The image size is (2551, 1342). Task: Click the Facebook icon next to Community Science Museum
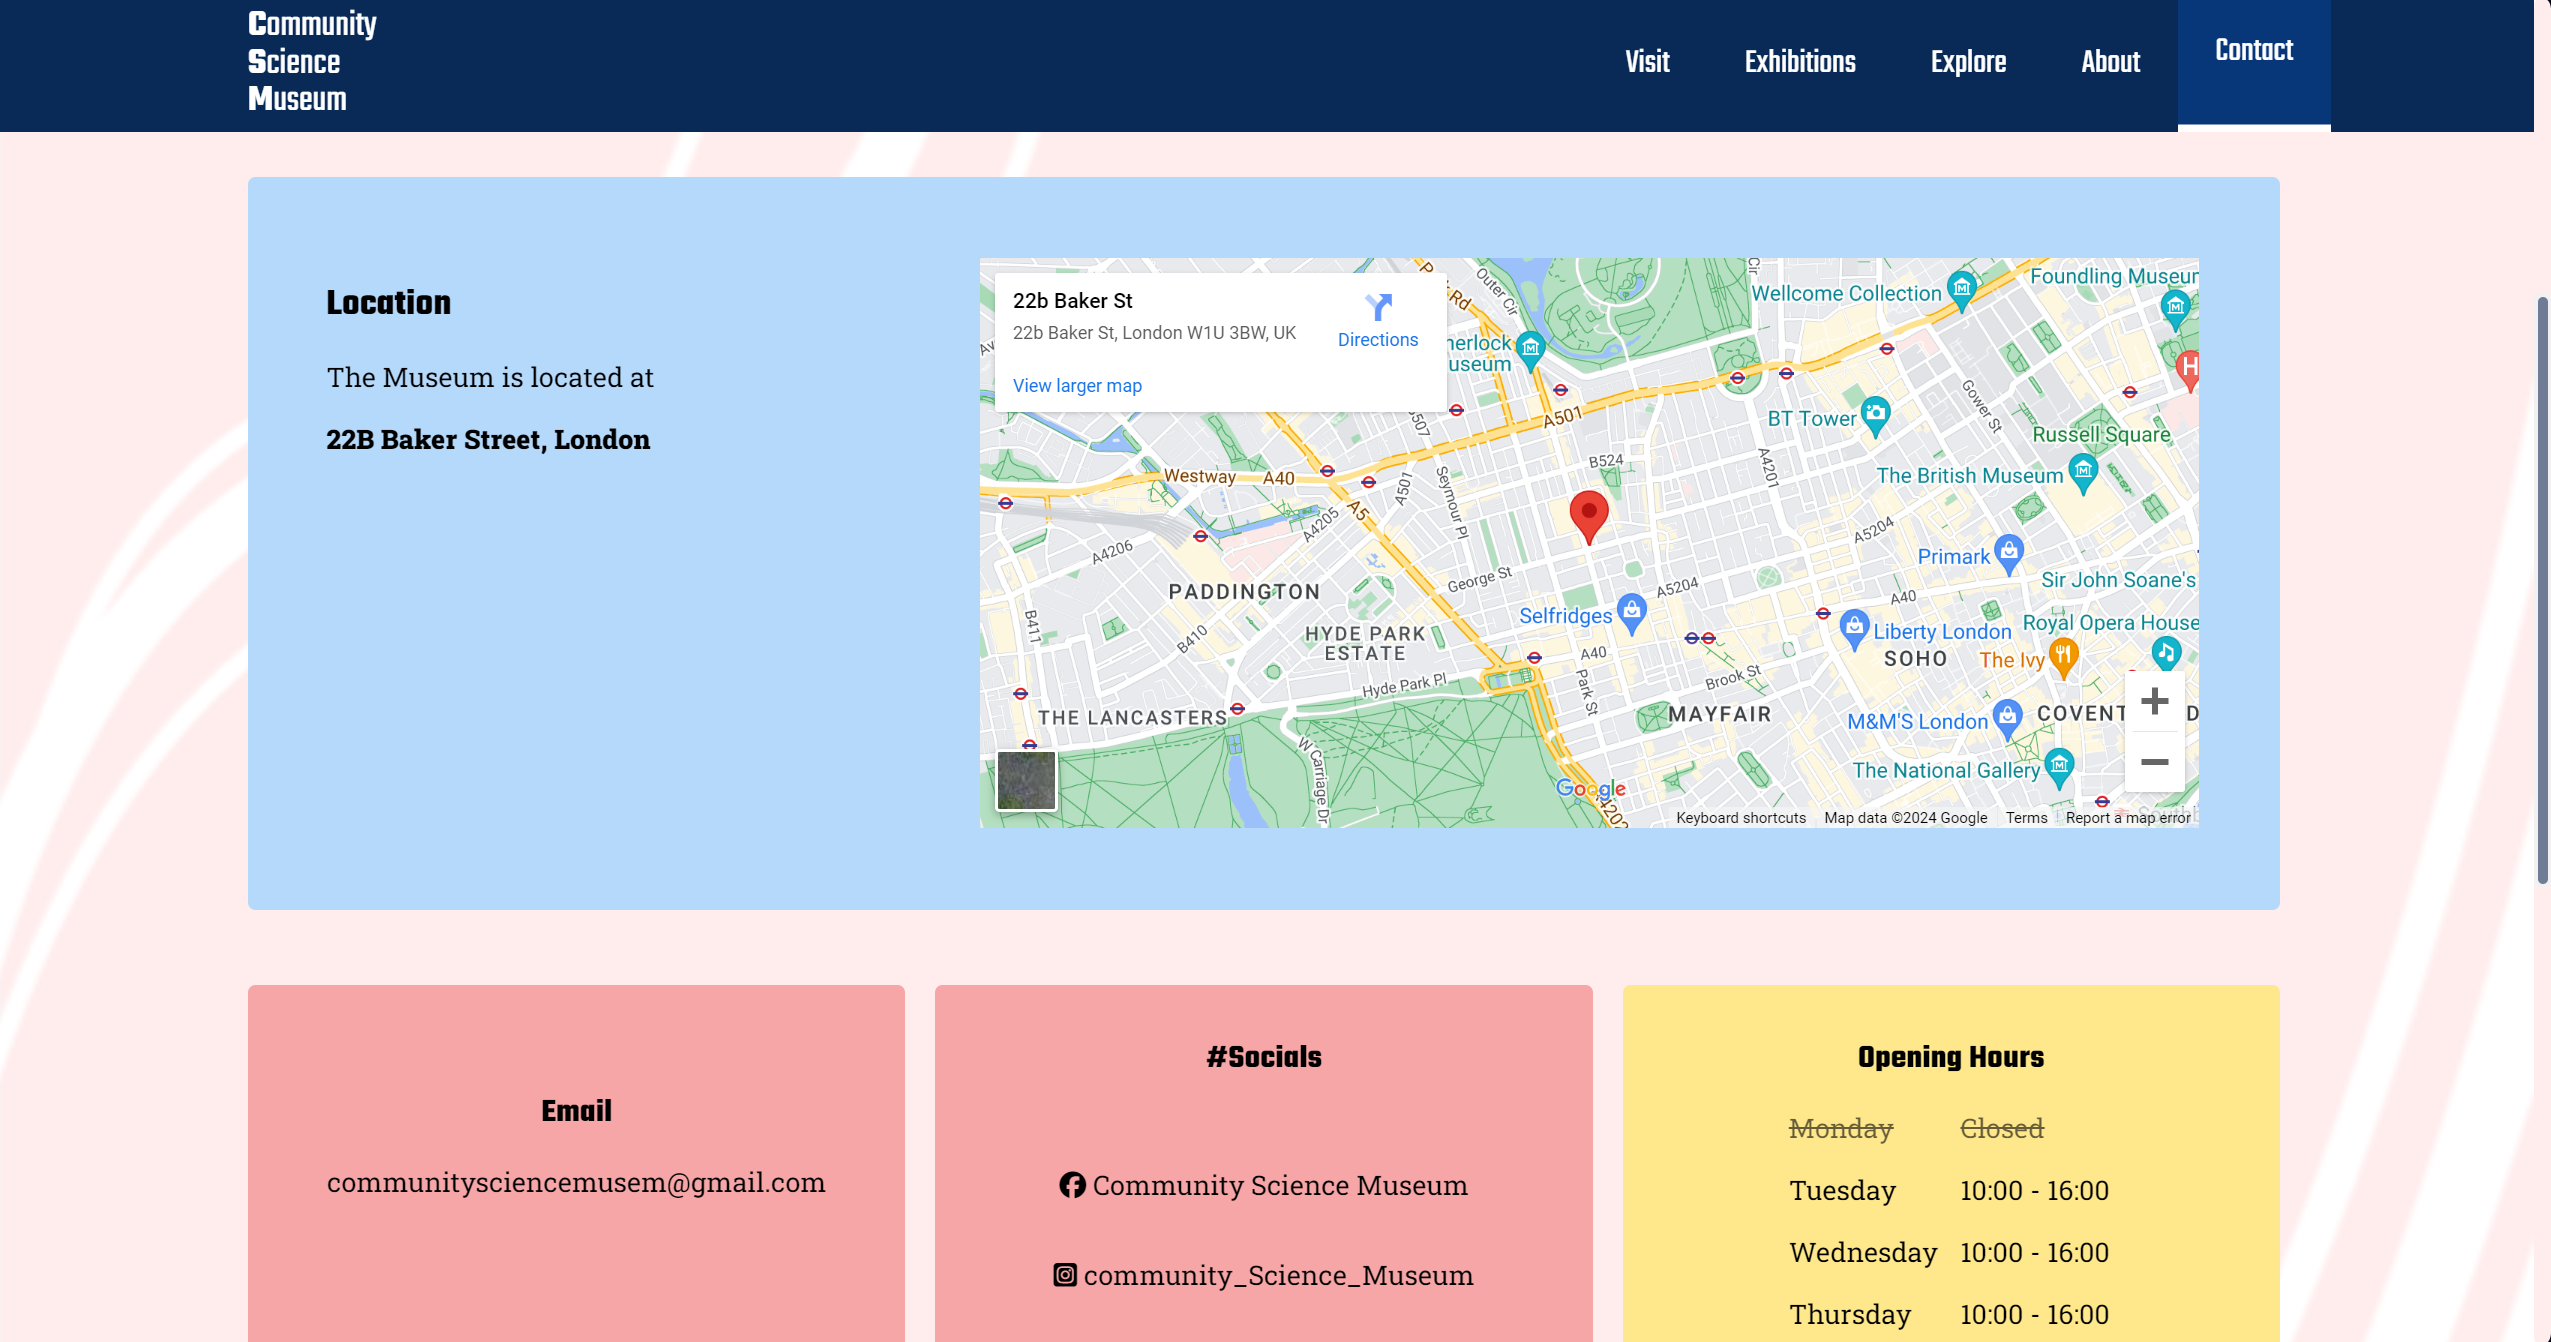tap(1072, 1185)
